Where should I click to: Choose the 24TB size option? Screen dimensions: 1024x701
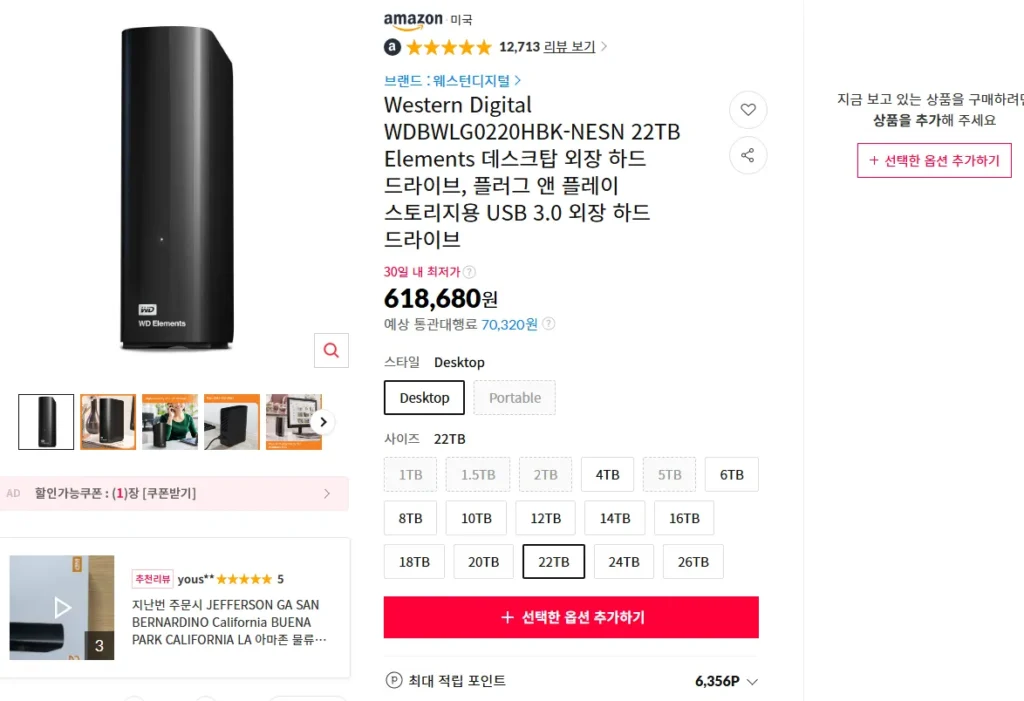point(623,561)
